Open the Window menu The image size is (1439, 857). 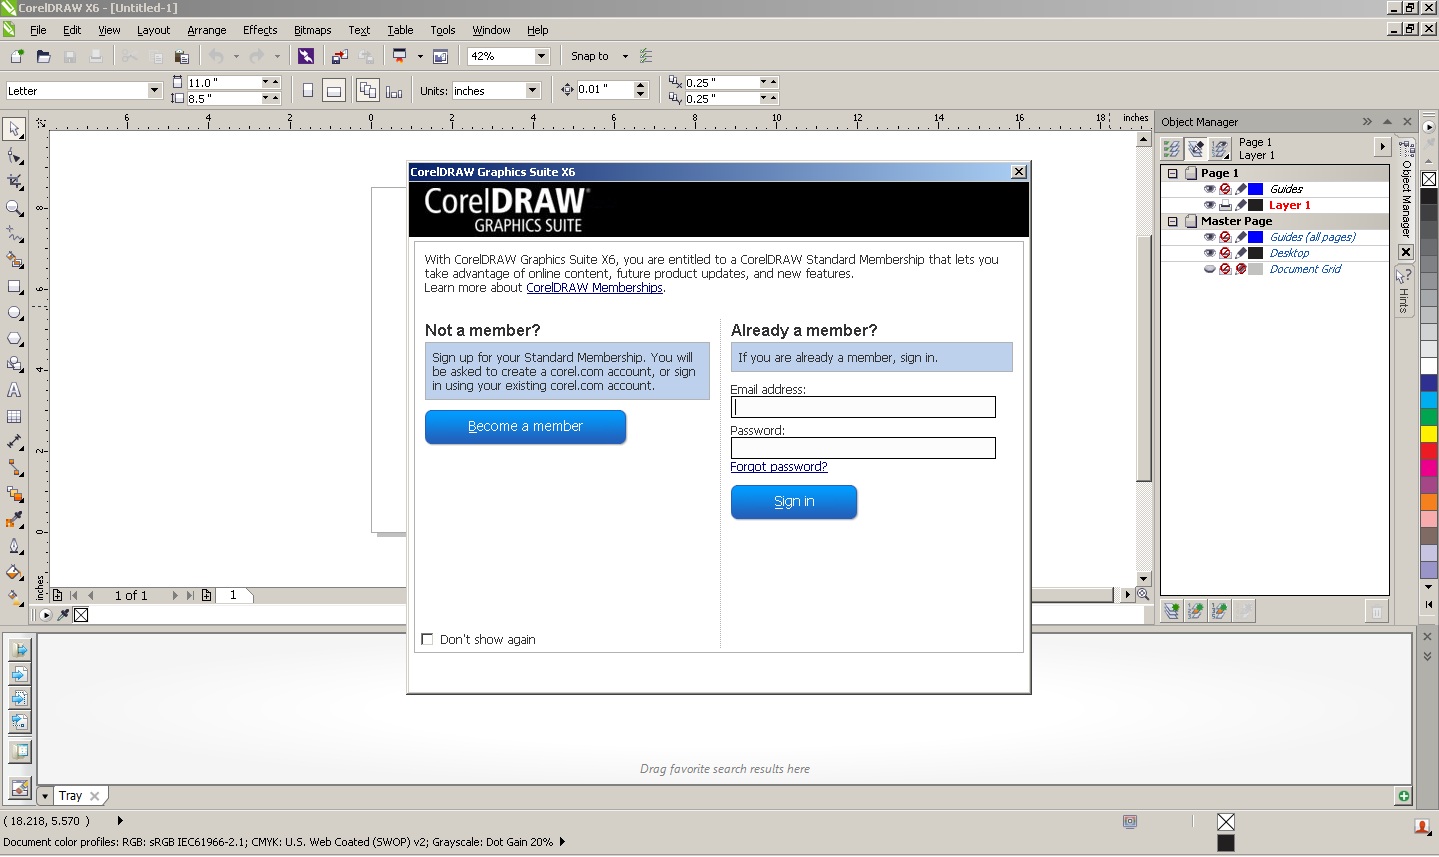491,30
